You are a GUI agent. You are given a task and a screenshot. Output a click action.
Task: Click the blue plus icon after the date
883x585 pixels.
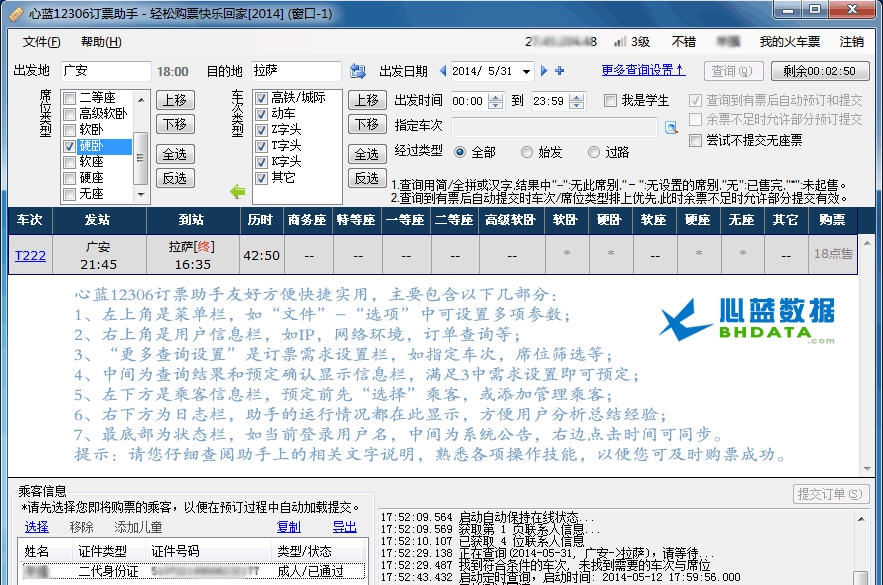560,71
